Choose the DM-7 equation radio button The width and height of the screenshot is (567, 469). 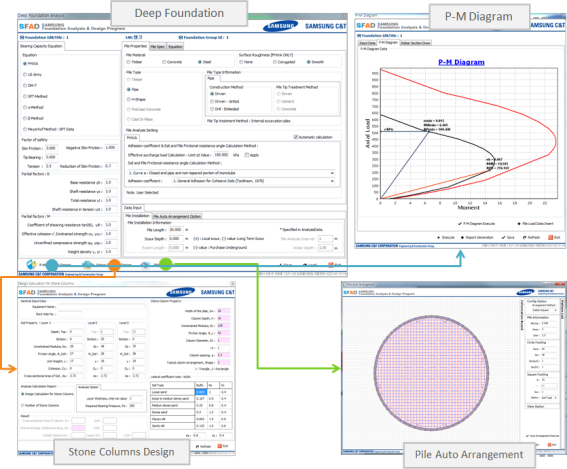pos(25,85)
